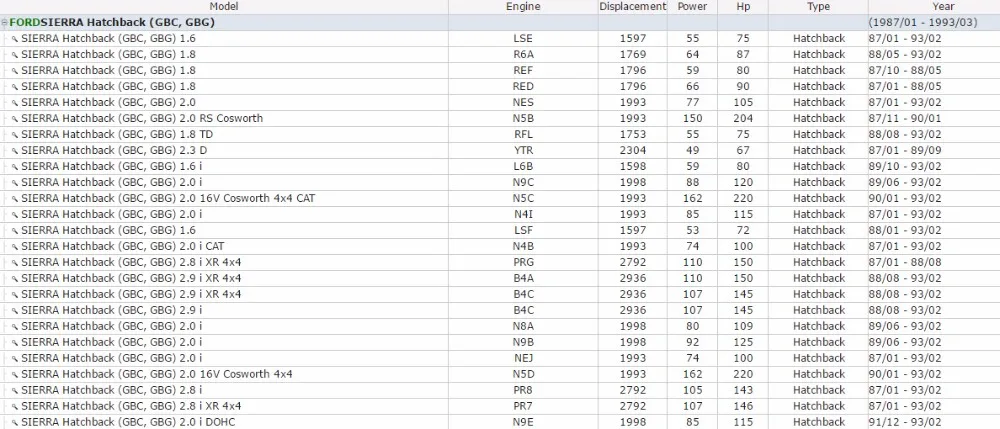Click engine code N4B
Image resolution: width=1000 pixels, height=429 pixels.
[x=523, y=246]
